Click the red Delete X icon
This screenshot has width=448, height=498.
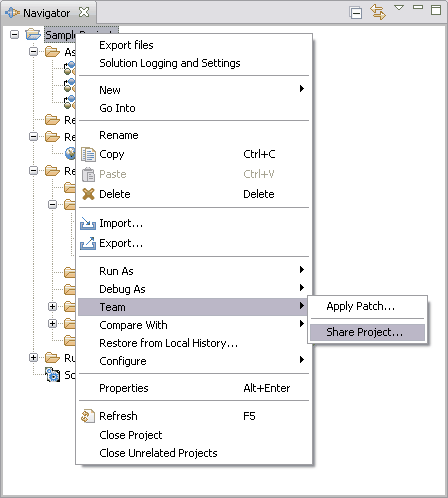pos(88,194)
